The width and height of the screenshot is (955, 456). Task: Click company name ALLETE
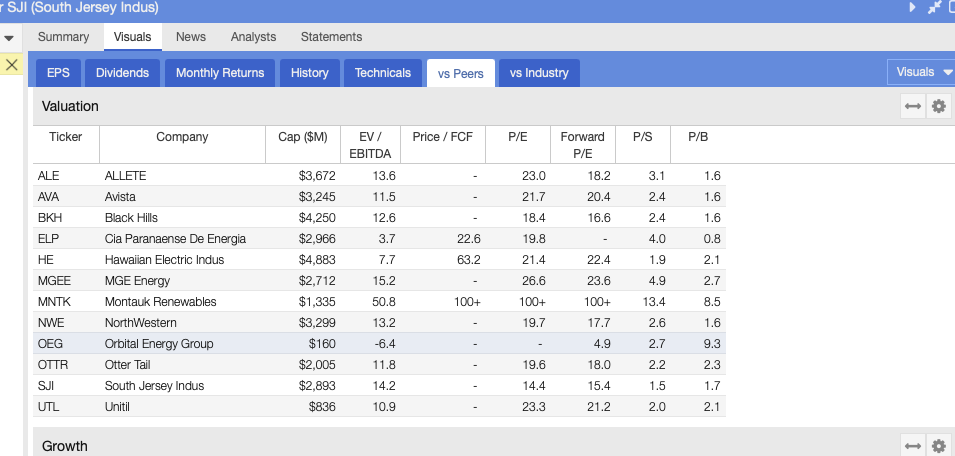click(x=125, y=176)
